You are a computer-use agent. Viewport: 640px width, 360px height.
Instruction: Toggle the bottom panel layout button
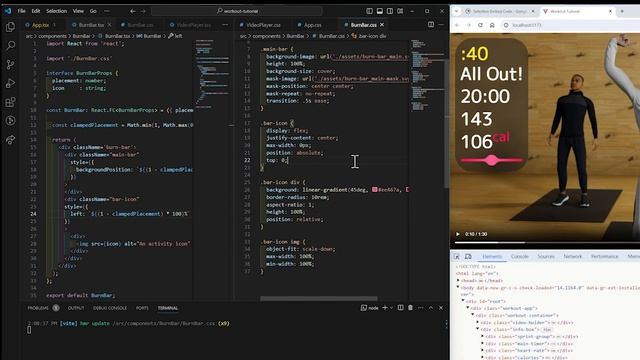tap(380, 11)
